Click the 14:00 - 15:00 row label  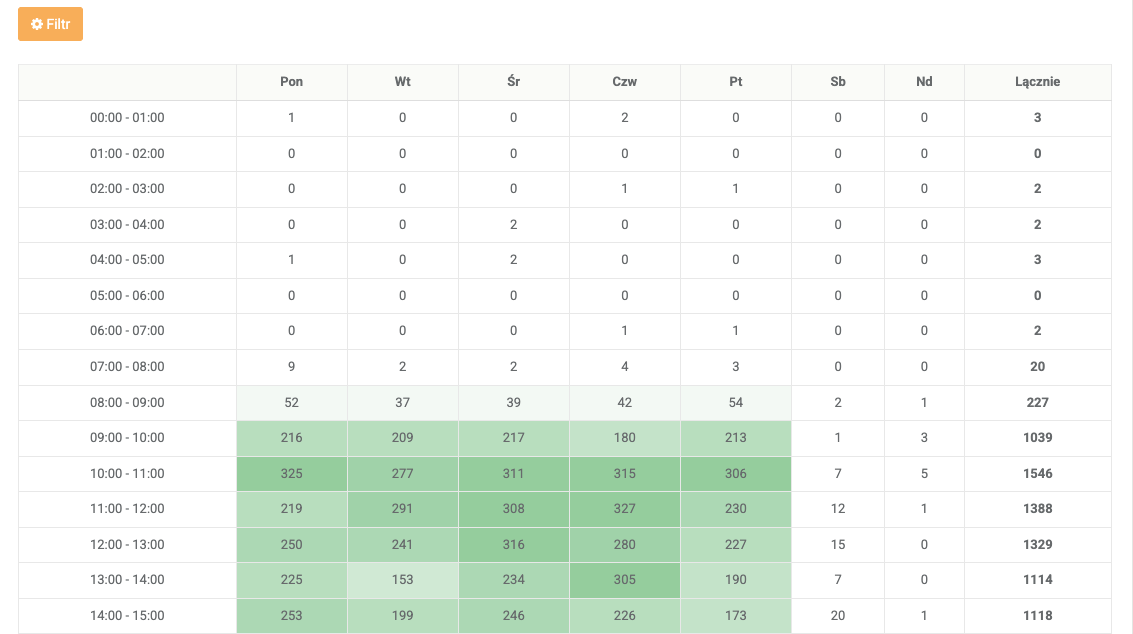pos(127,616)
